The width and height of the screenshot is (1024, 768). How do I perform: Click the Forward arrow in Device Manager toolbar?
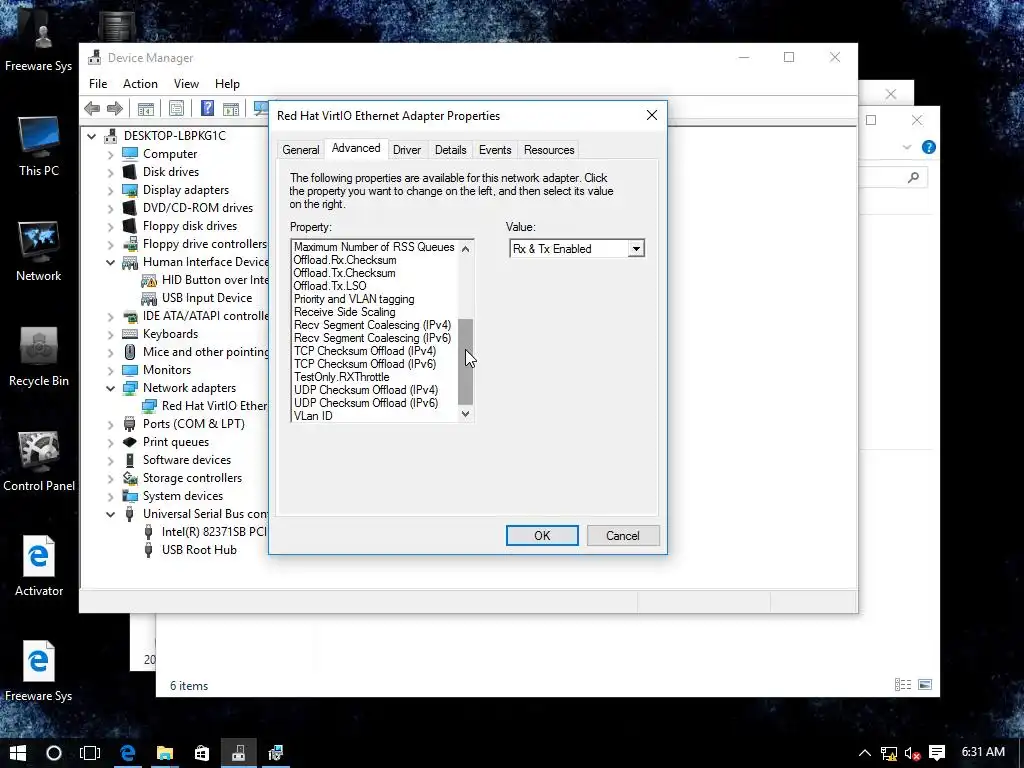115,108
